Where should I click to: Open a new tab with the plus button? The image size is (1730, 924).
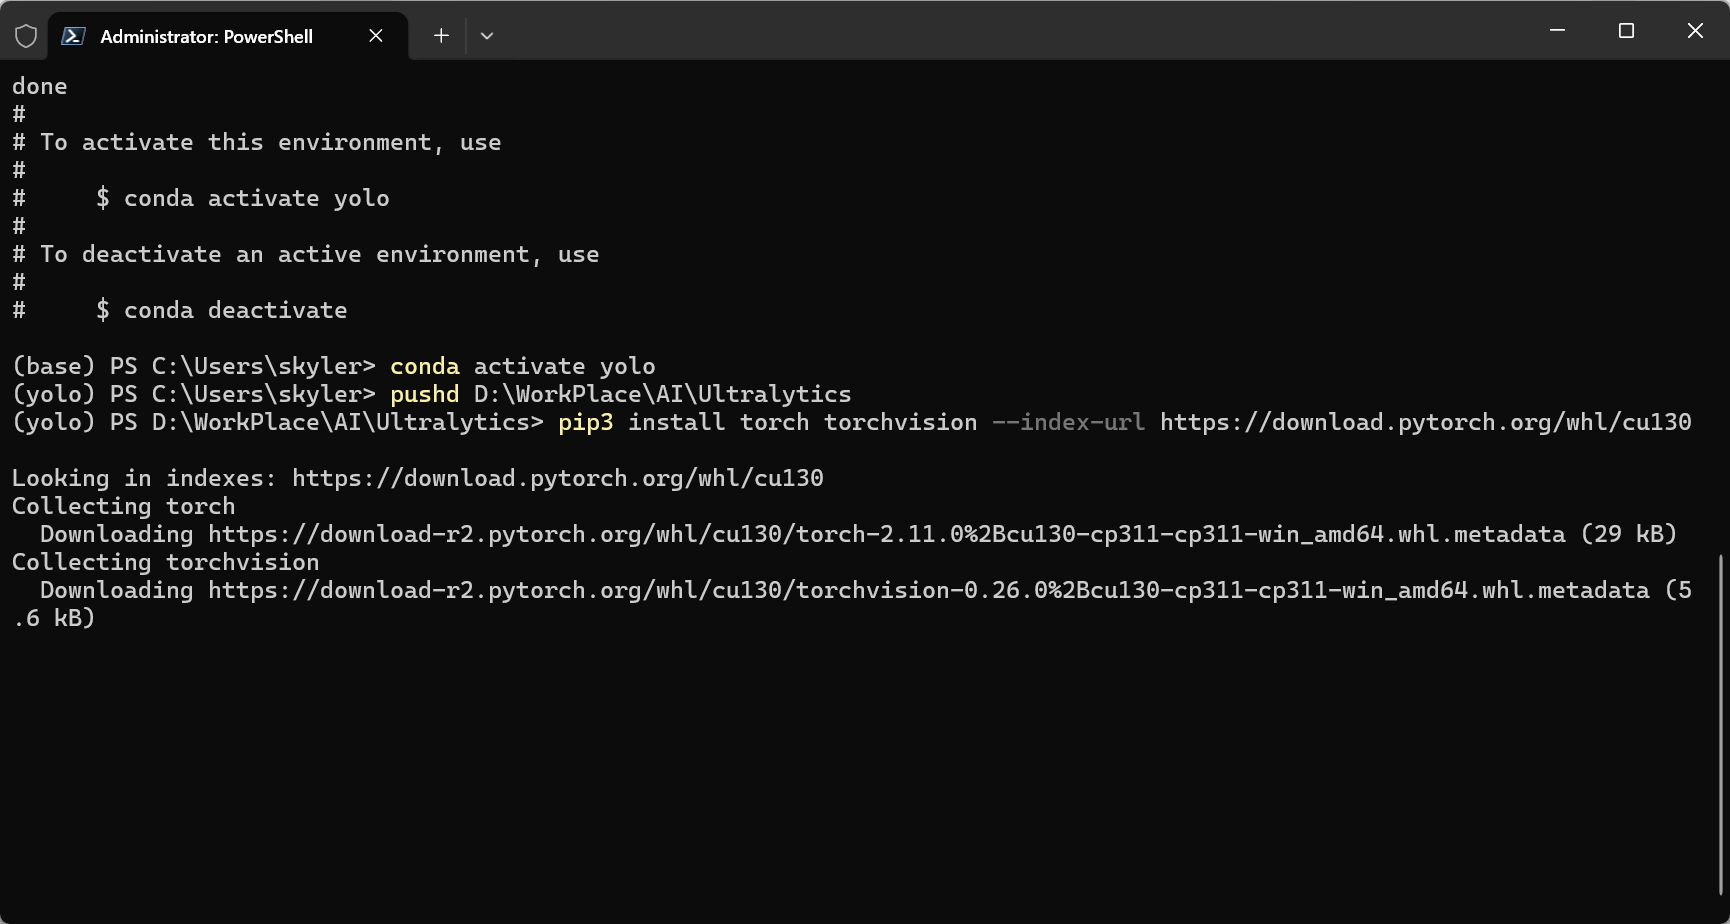tap(441, 36)
